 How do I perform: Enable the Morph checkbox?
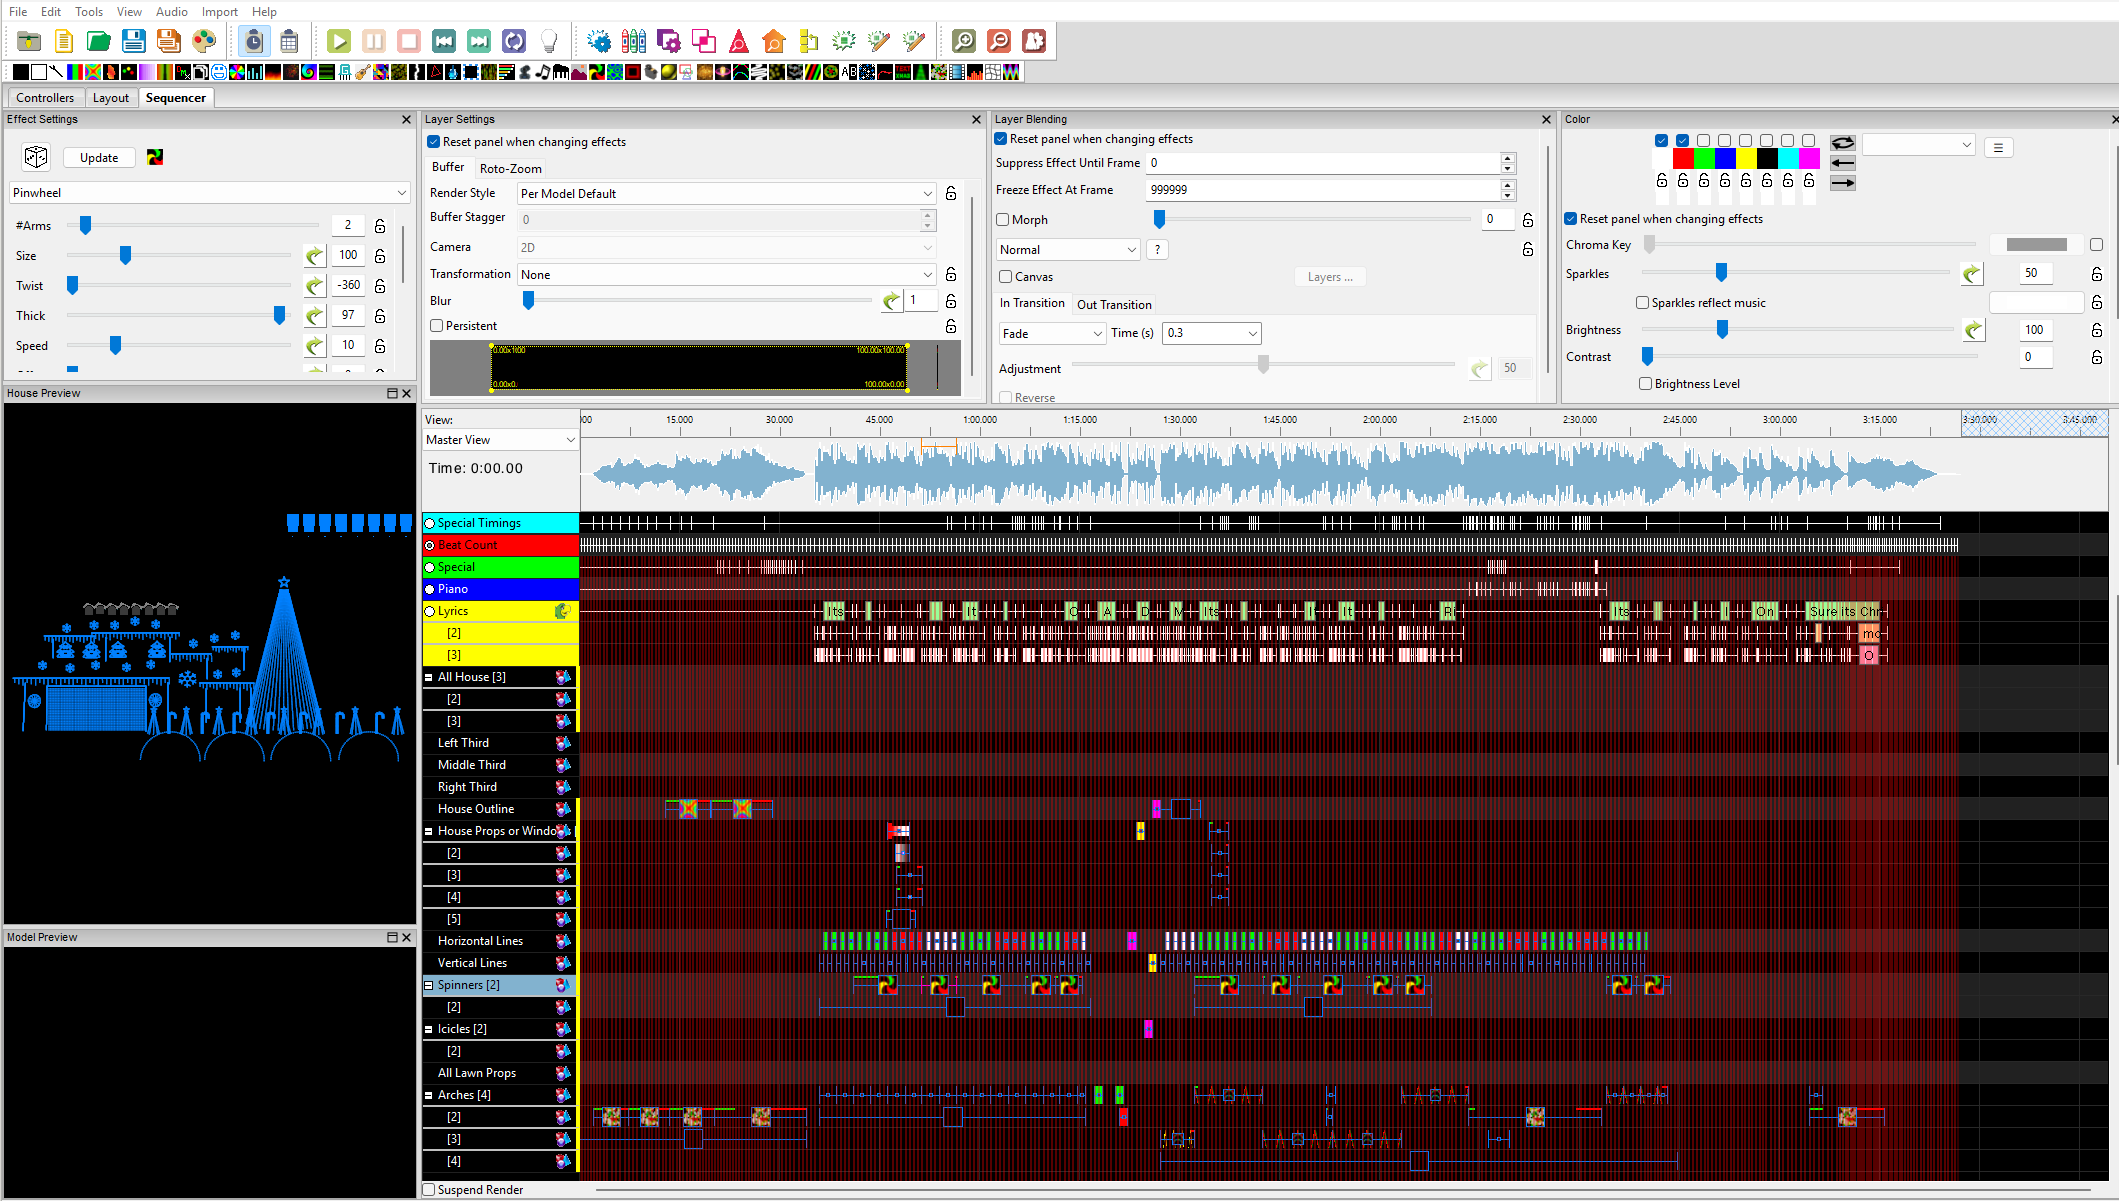1003,220
